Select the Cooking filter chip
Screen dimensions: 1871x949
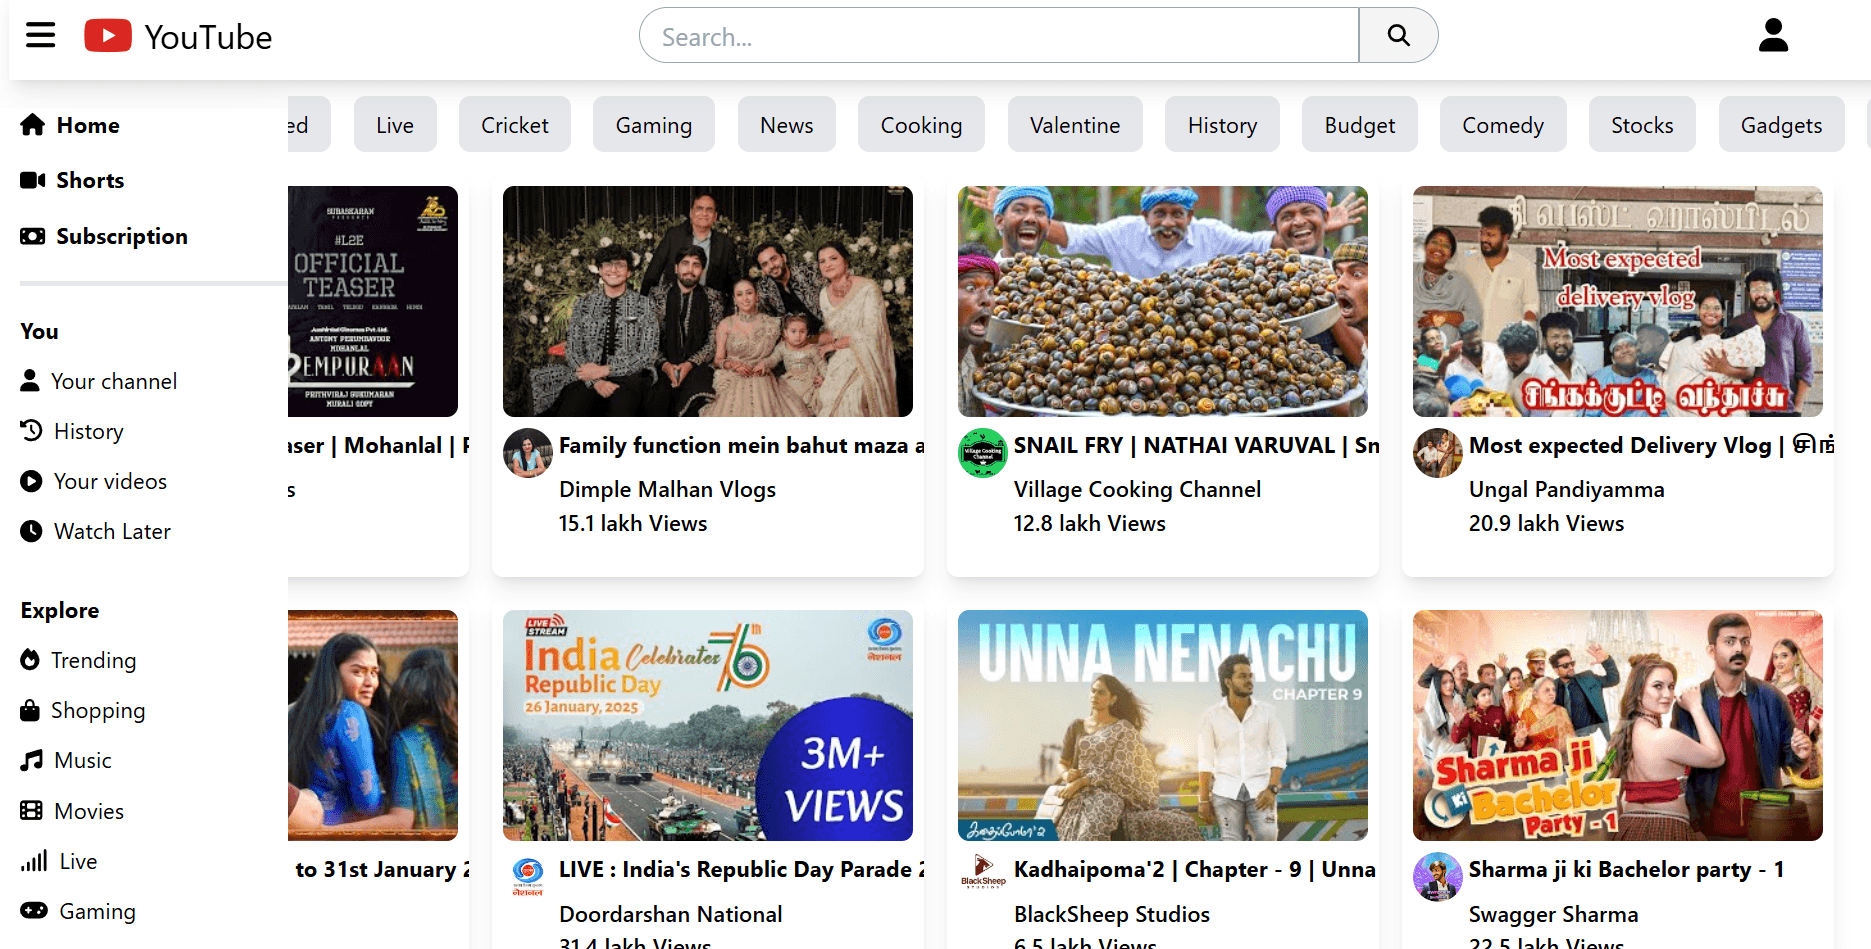pyautogui.click(x=921, y=125)
